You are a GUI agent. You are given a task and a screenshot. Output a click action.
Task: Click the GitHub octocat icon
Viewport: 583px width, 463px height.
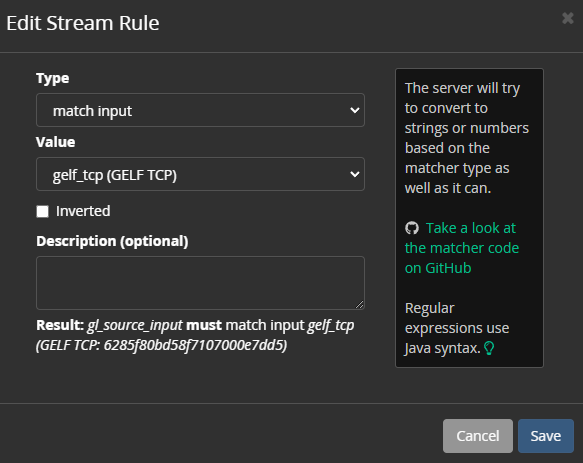click(x=412, y=228)
